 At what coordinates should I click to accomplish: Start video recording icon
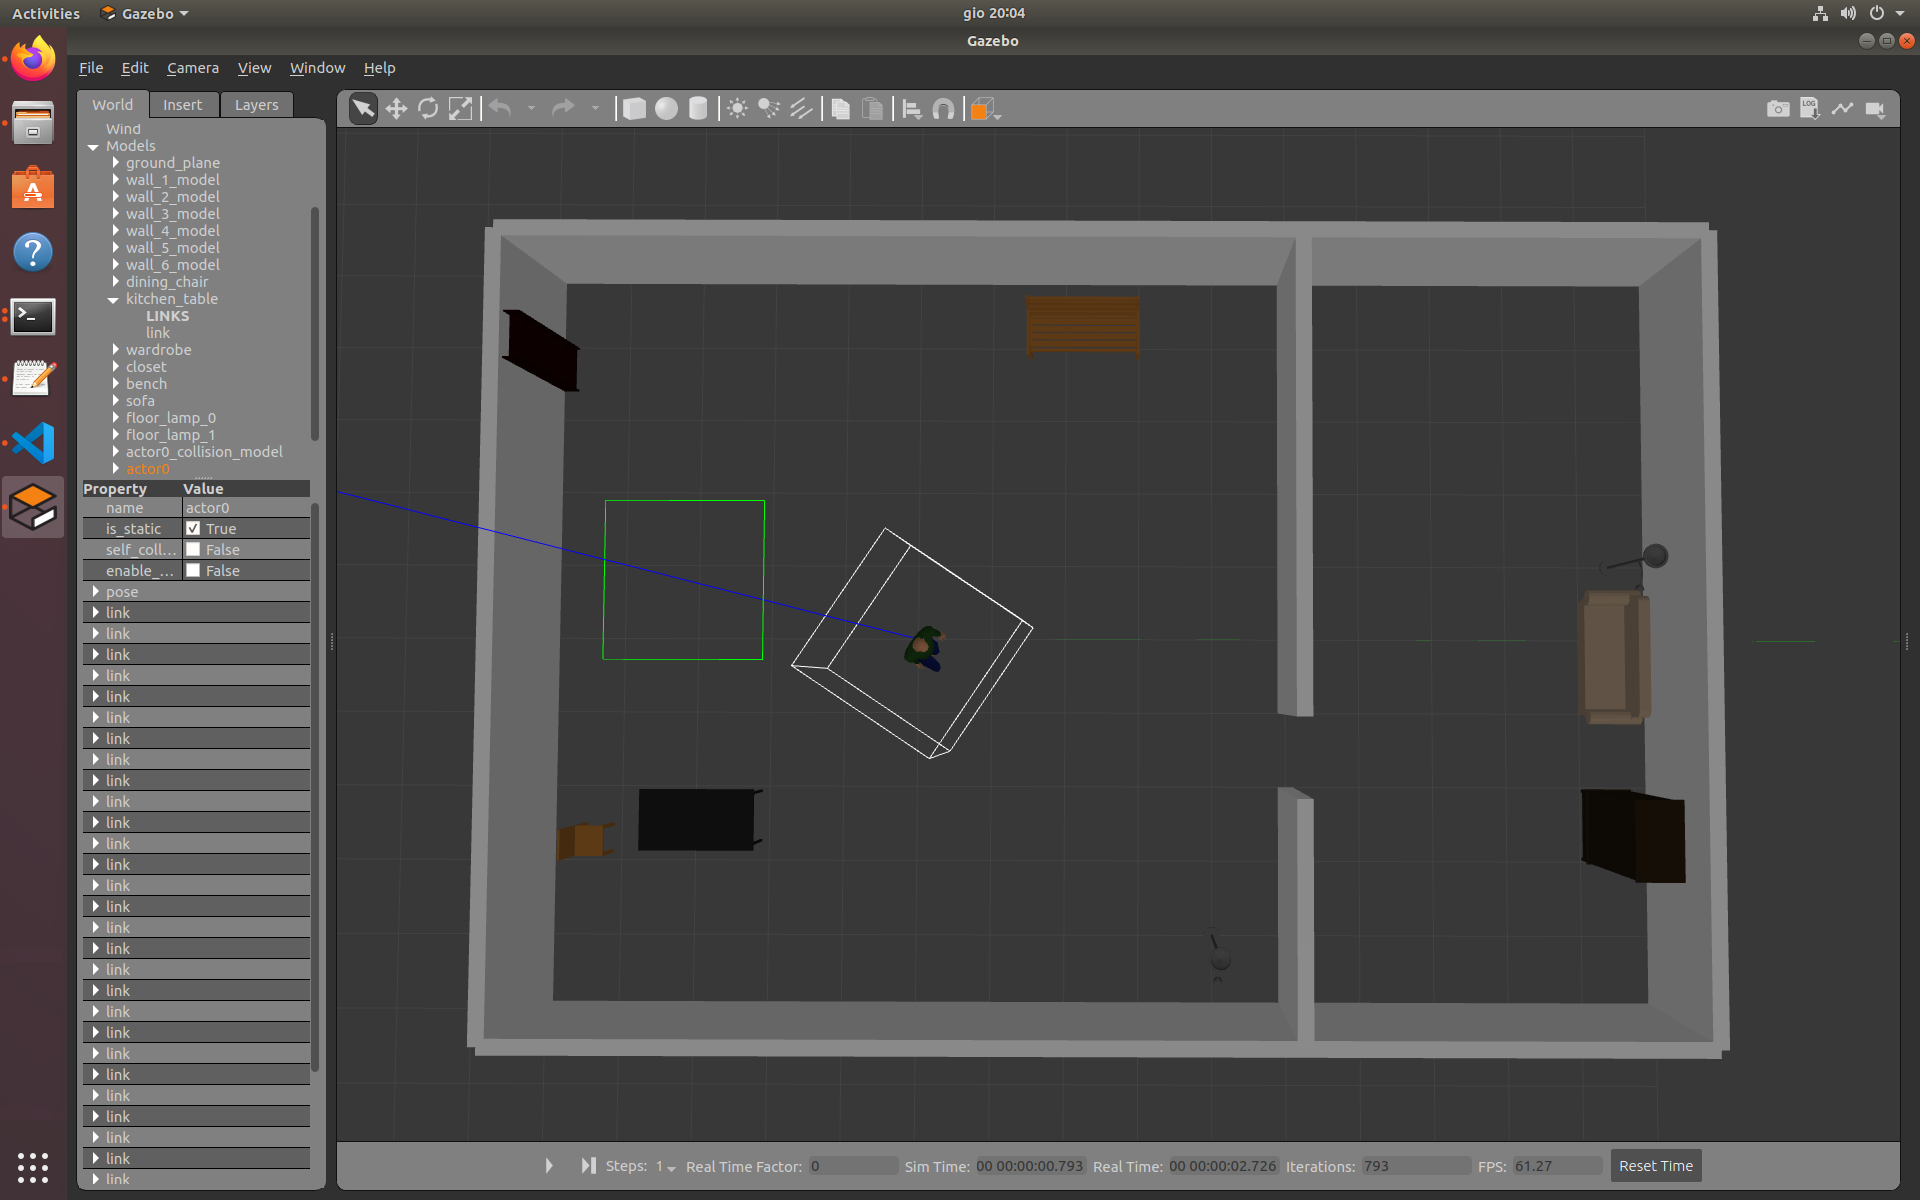tap(1875, 109)
